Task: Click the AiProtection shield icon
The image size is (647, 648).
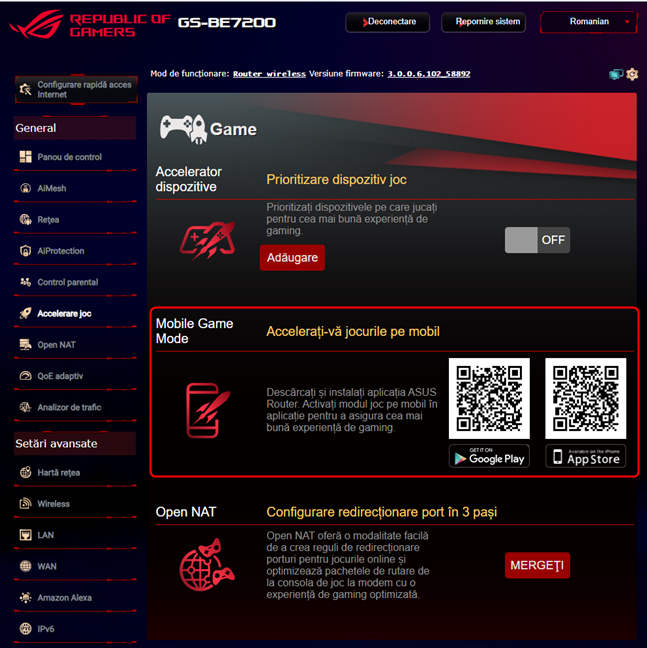Action: click(x=26, y=251)
